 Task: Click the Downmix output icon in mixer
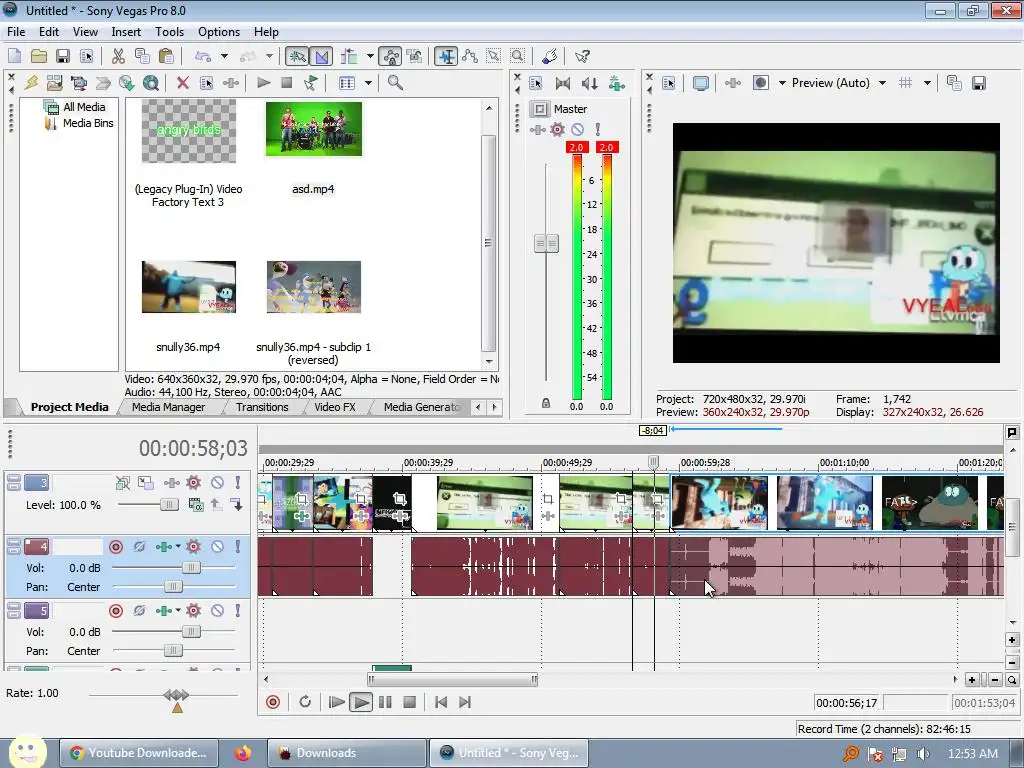pyautogui.click(x=563, y=83)
